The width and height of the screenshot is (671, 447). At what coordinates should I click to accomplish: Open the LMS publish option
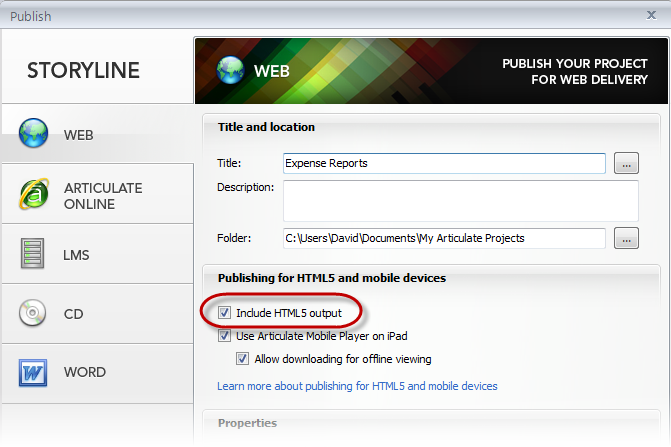(x=76, y=255)
